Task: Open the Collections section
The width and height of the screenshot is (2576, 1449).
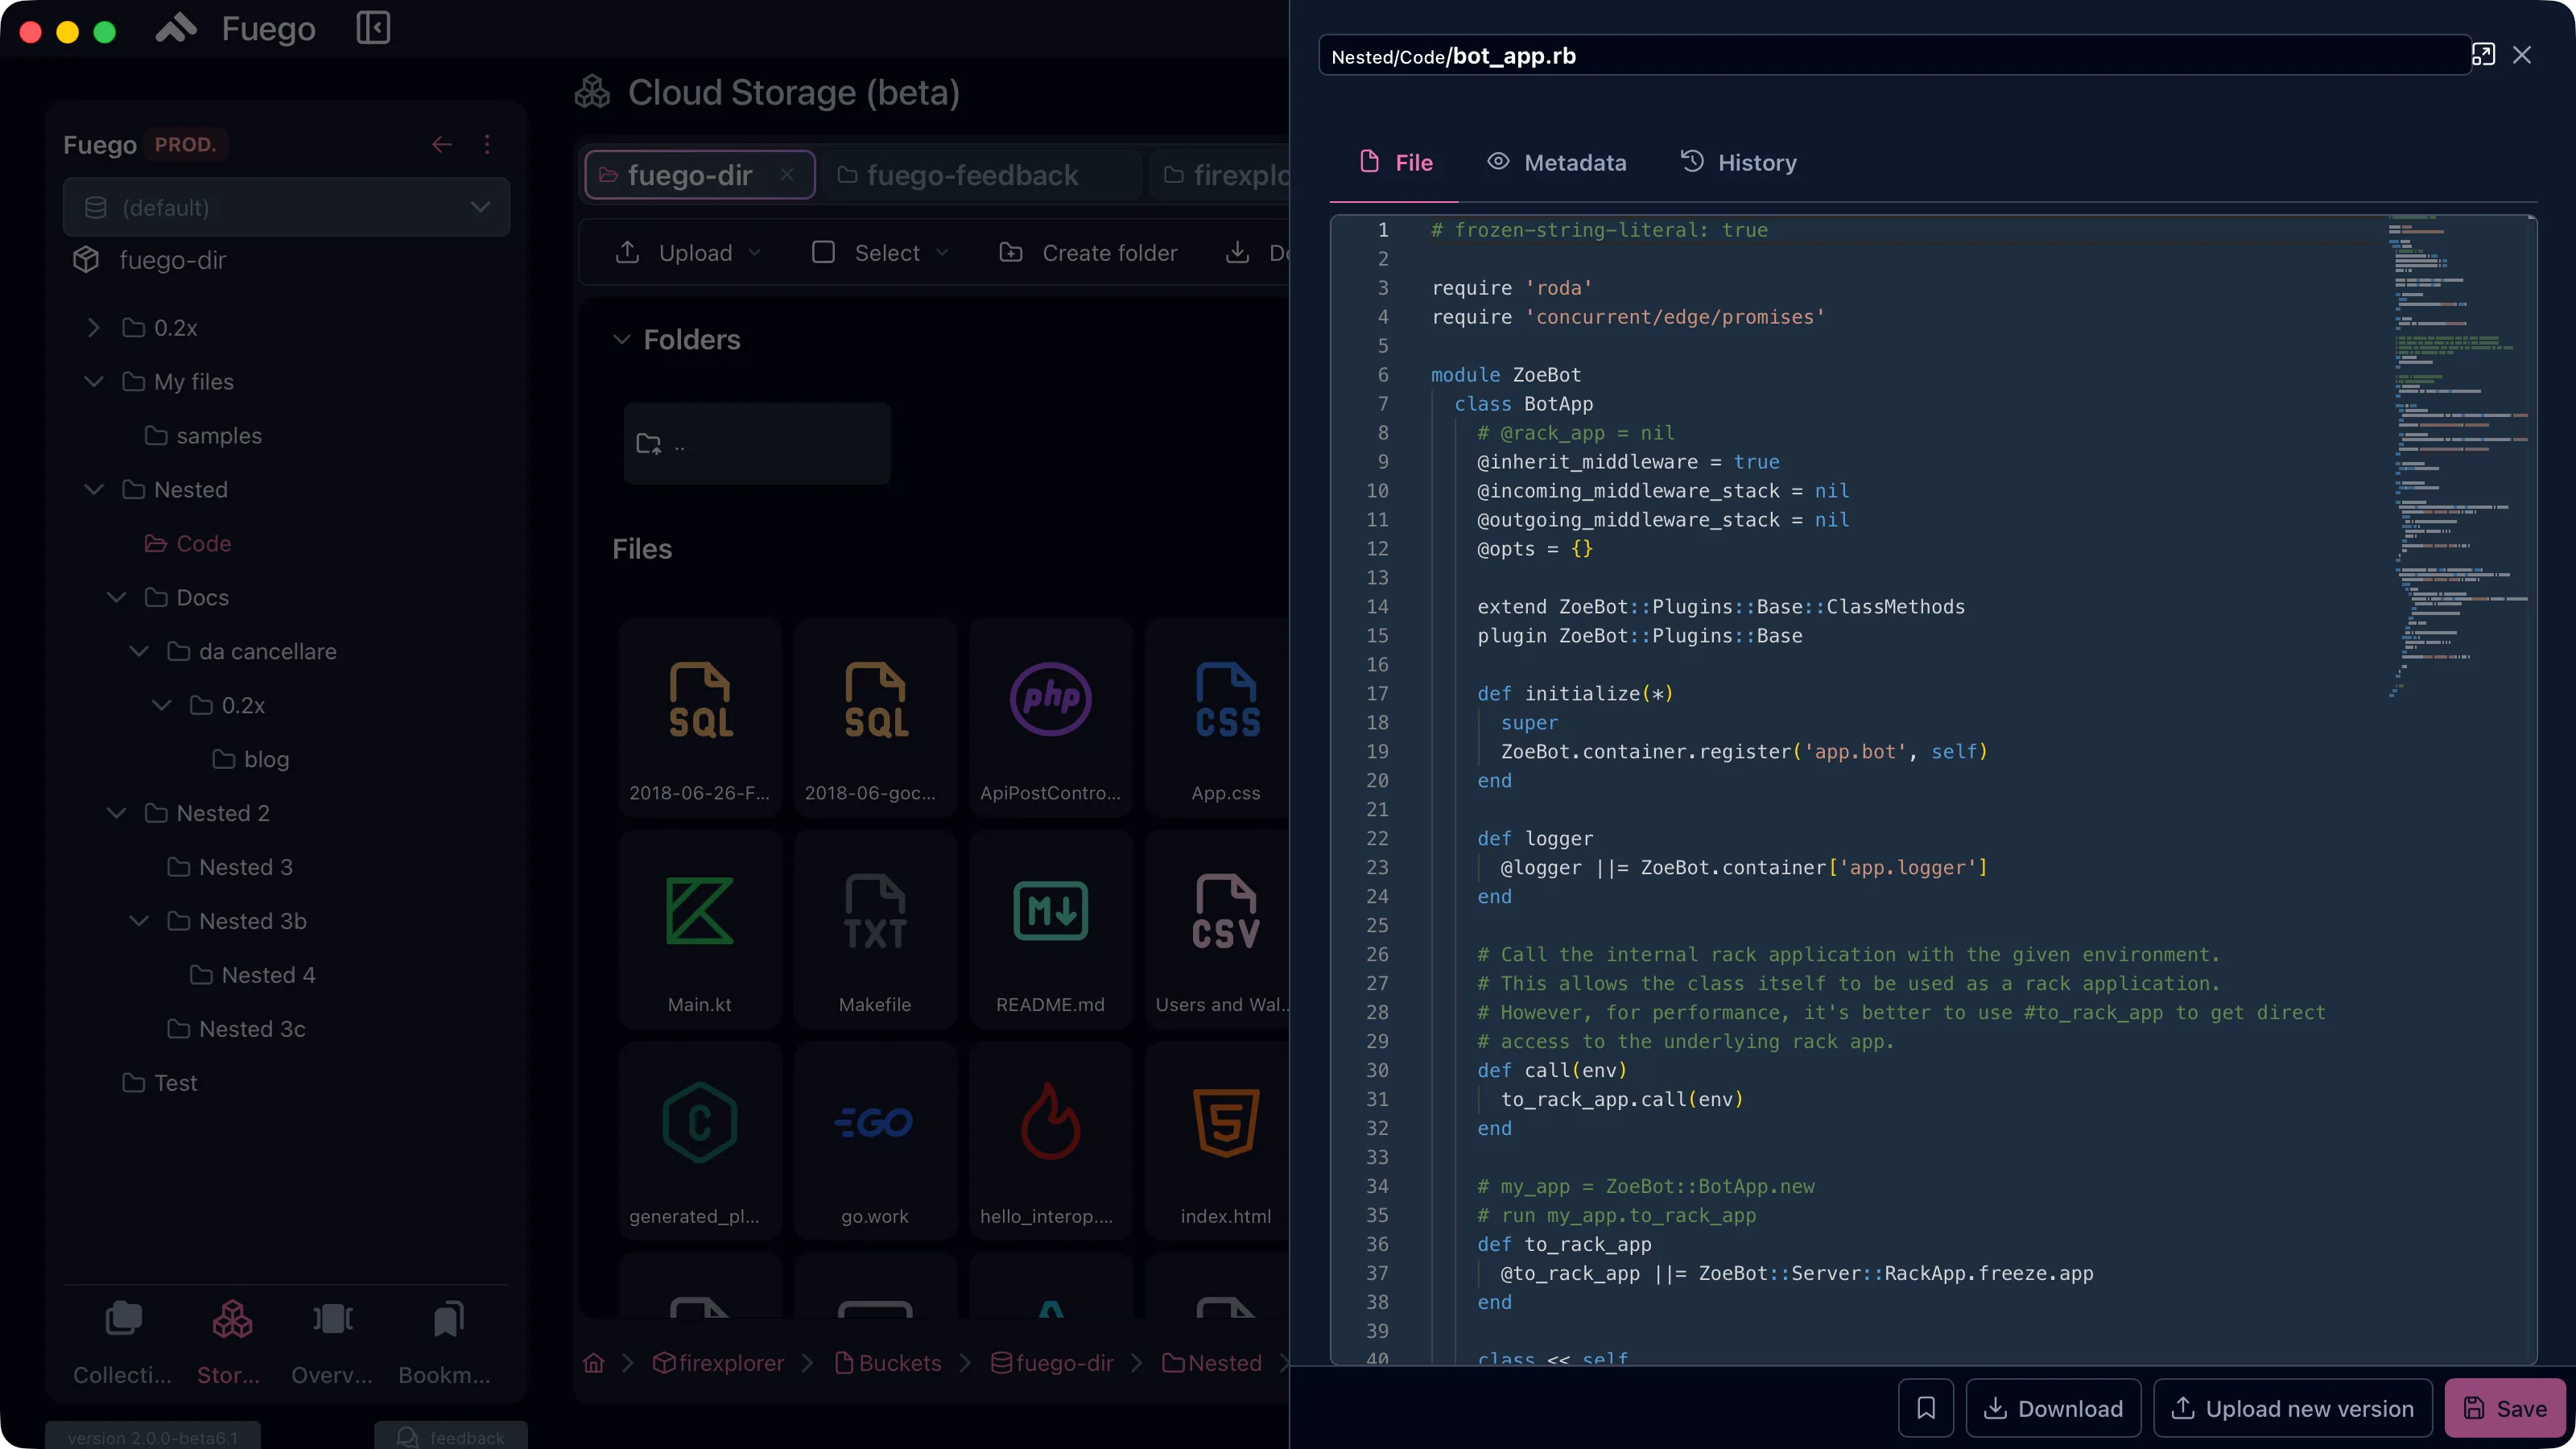Action: [123, 1343]
